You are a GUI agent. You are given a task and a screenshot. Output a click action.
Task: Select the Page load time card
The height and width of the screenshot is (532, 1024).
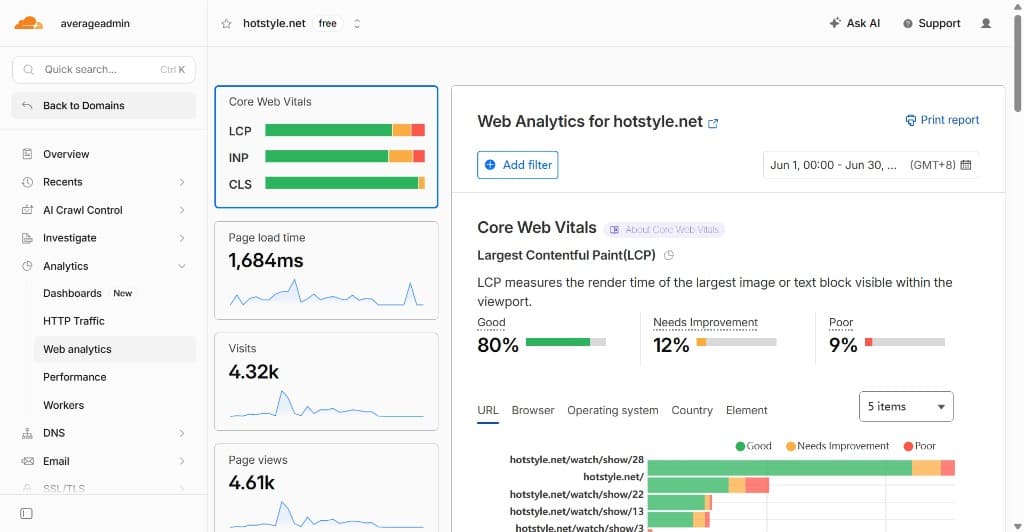click(326, 270)
